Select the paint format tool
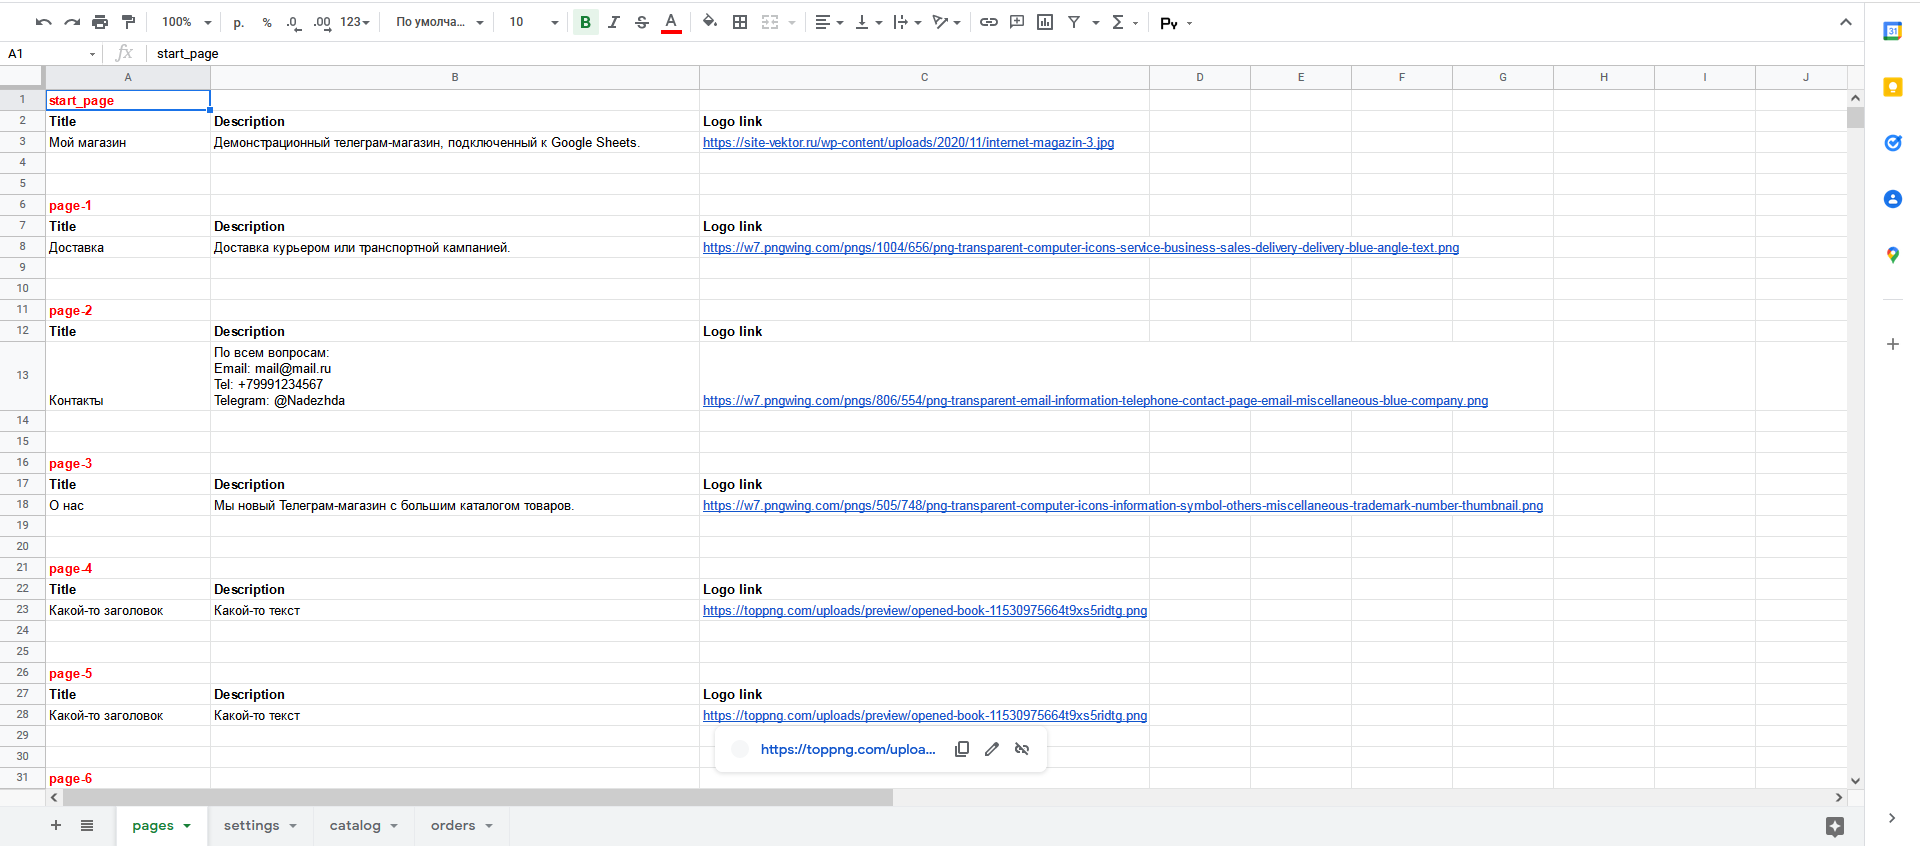The width and height of the screenshot is (1920, 846). pos(128,22)
